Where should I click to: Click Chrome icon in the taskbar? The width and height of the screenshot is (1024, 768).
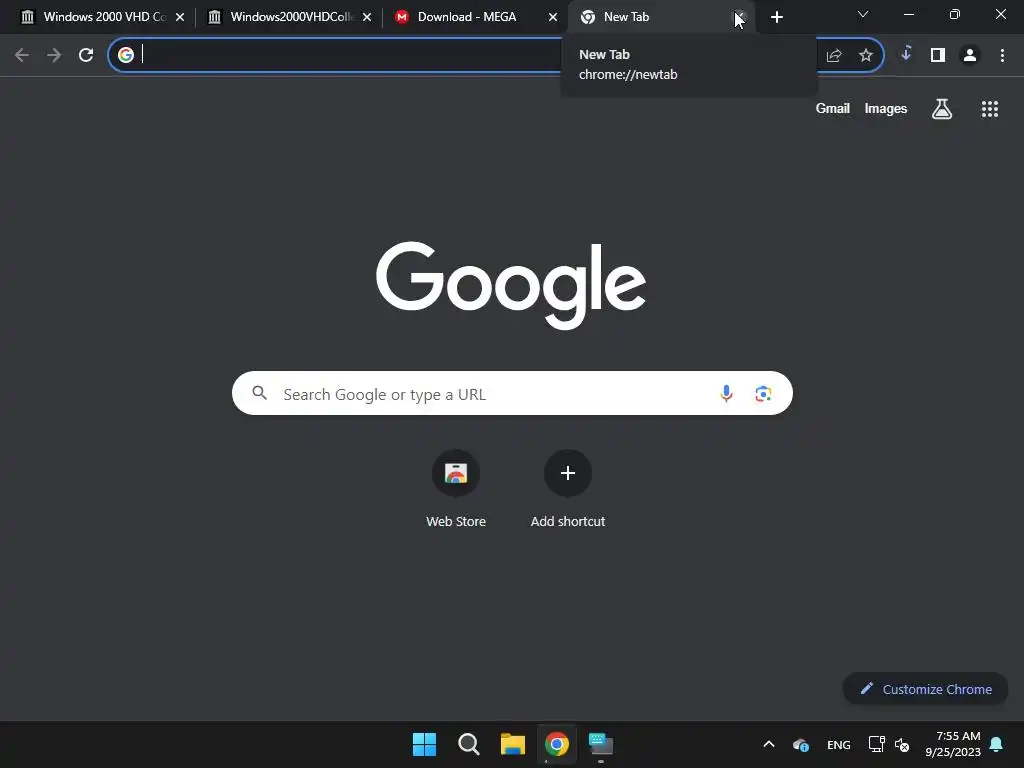557,744
